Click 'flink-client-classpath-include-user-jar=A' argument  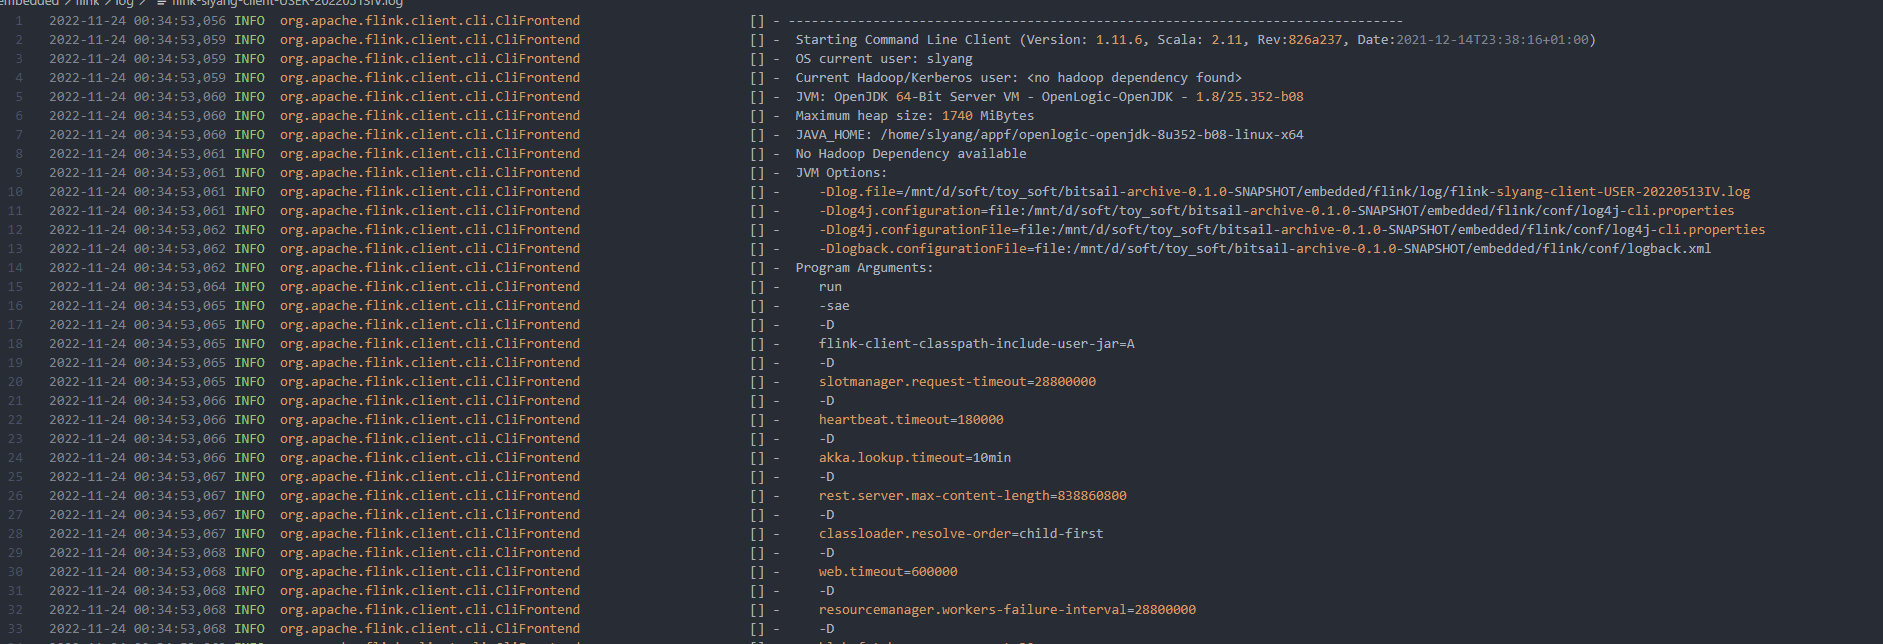[976, 344]
